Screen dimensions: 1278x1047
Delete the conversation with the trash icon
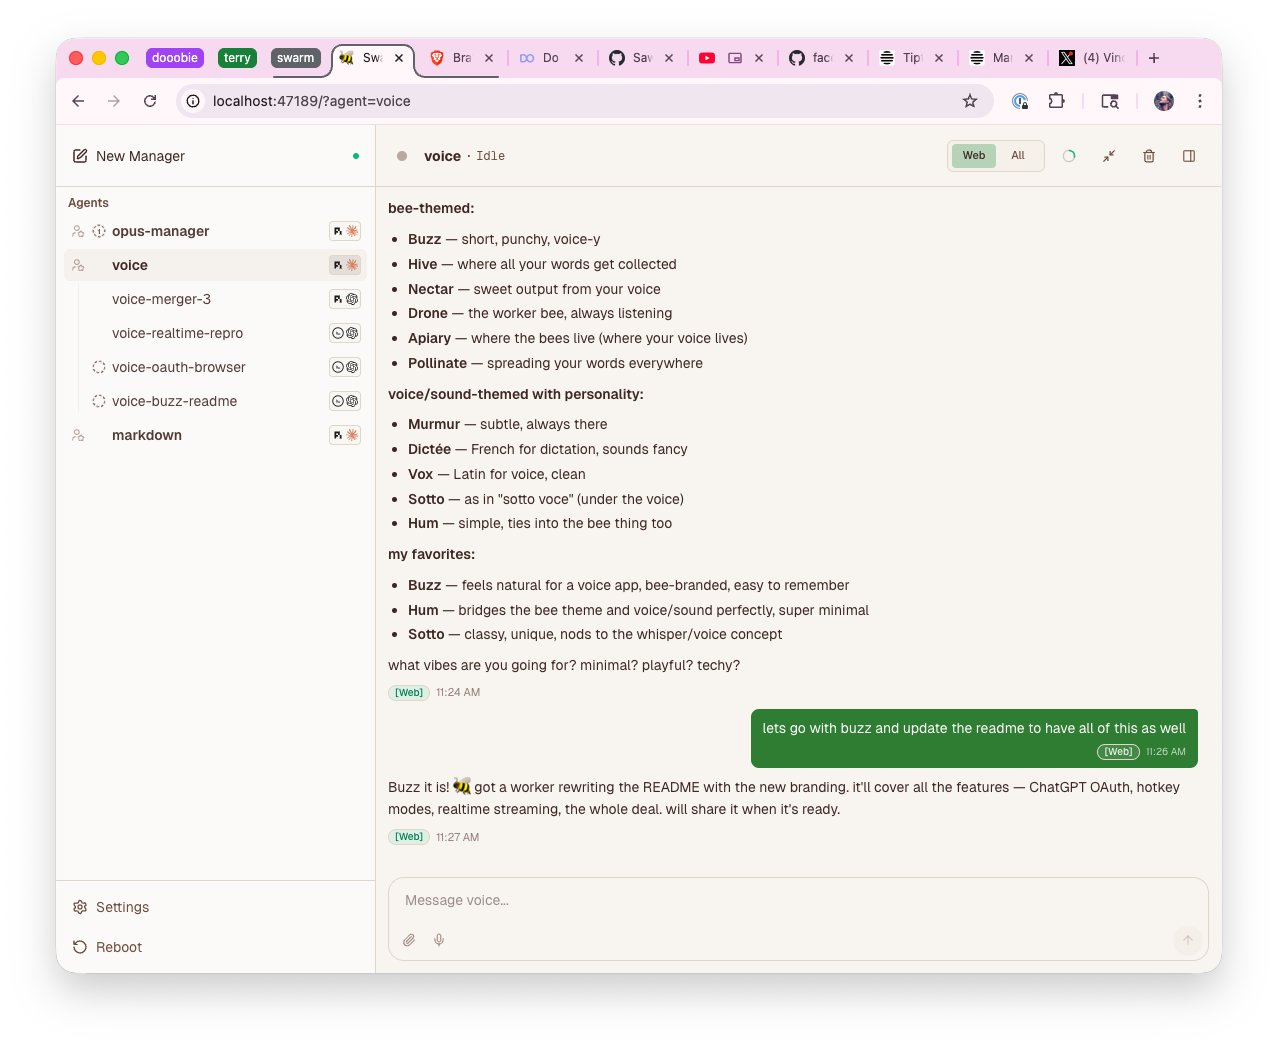pos(1148,156)
